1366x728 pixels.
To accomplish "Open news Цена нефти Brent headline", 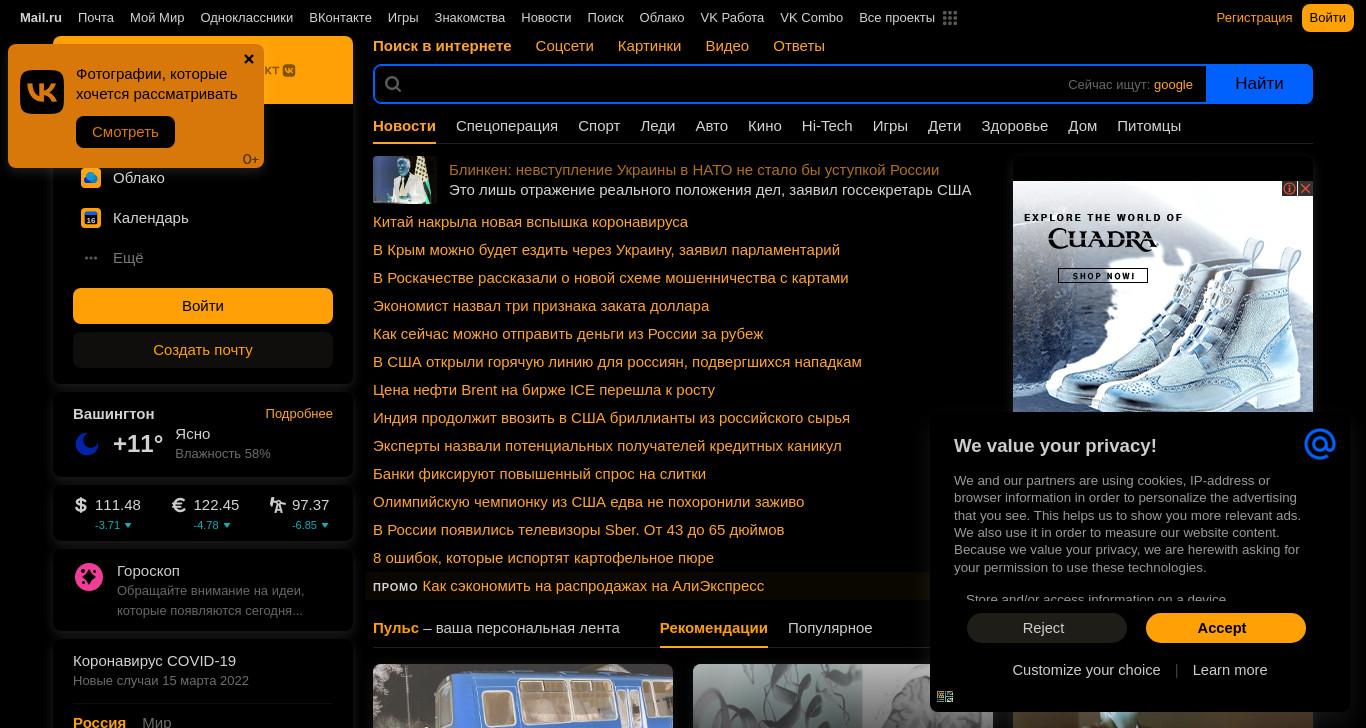I will (544, 390).
